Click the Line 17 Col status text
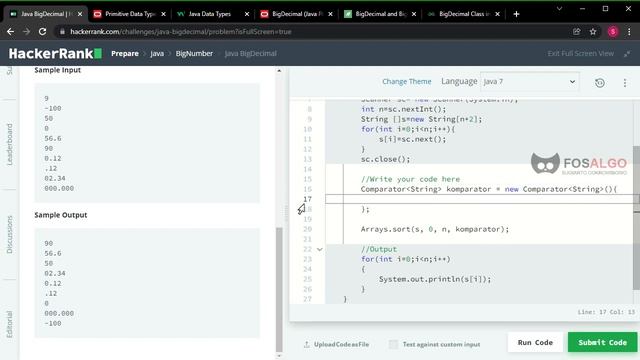Screen dimensions: 640x360 click(606, 312)
